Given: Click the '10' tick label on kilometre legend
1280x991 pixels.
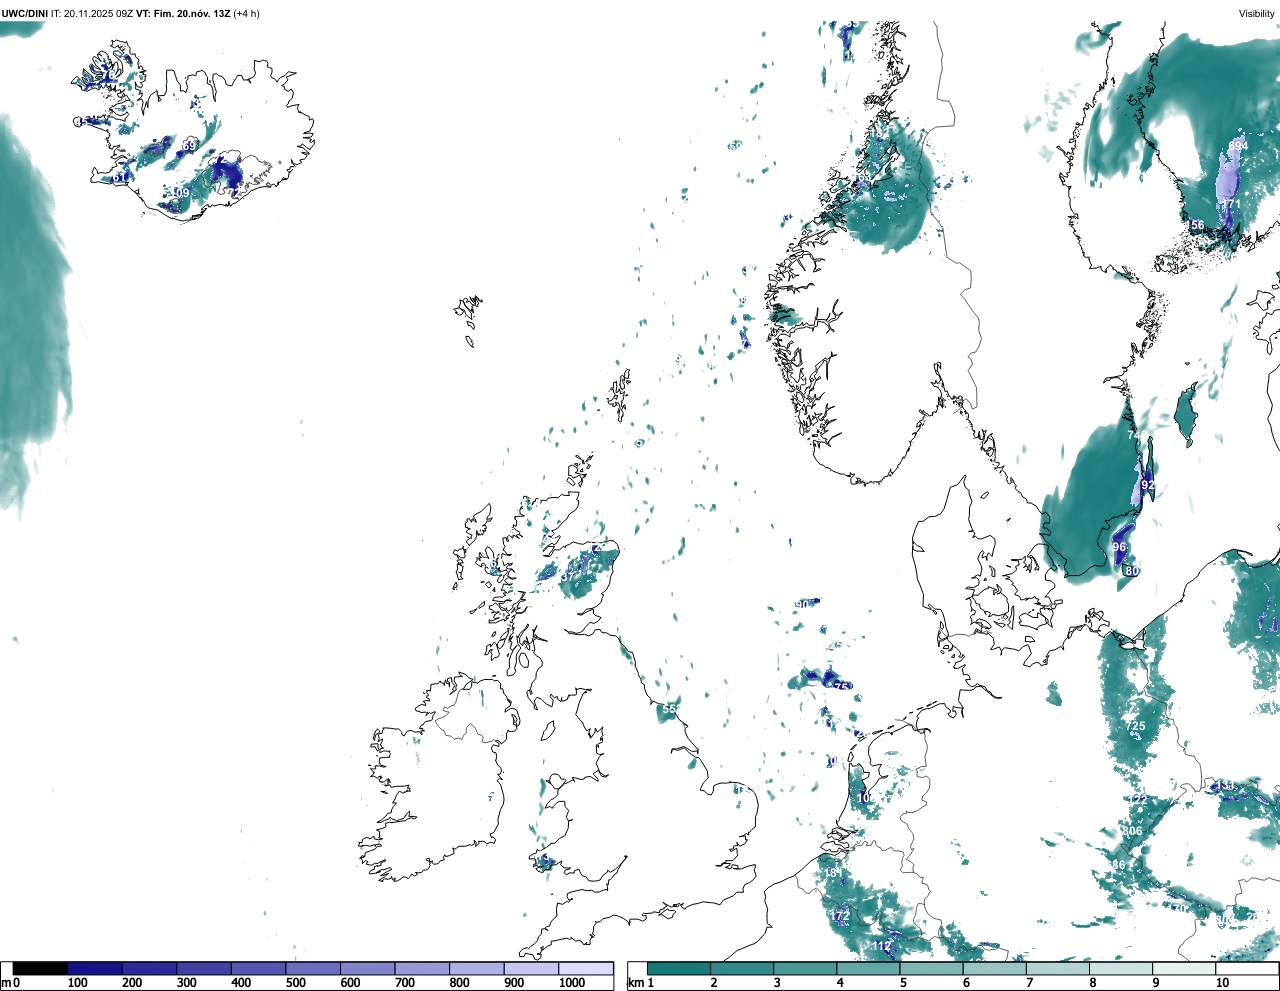Looking at the screenshot, I should 1222,983.
